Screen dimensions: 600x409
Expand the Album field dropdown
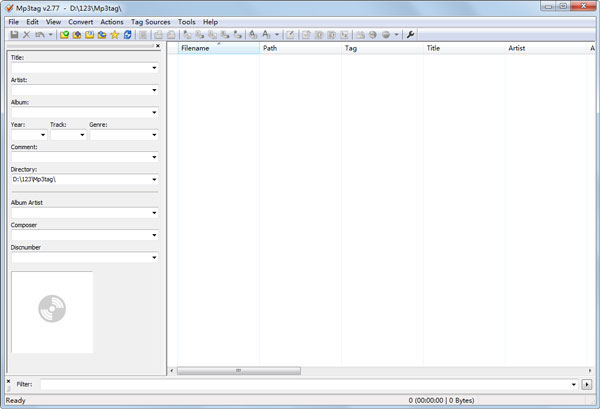point(154,112)
